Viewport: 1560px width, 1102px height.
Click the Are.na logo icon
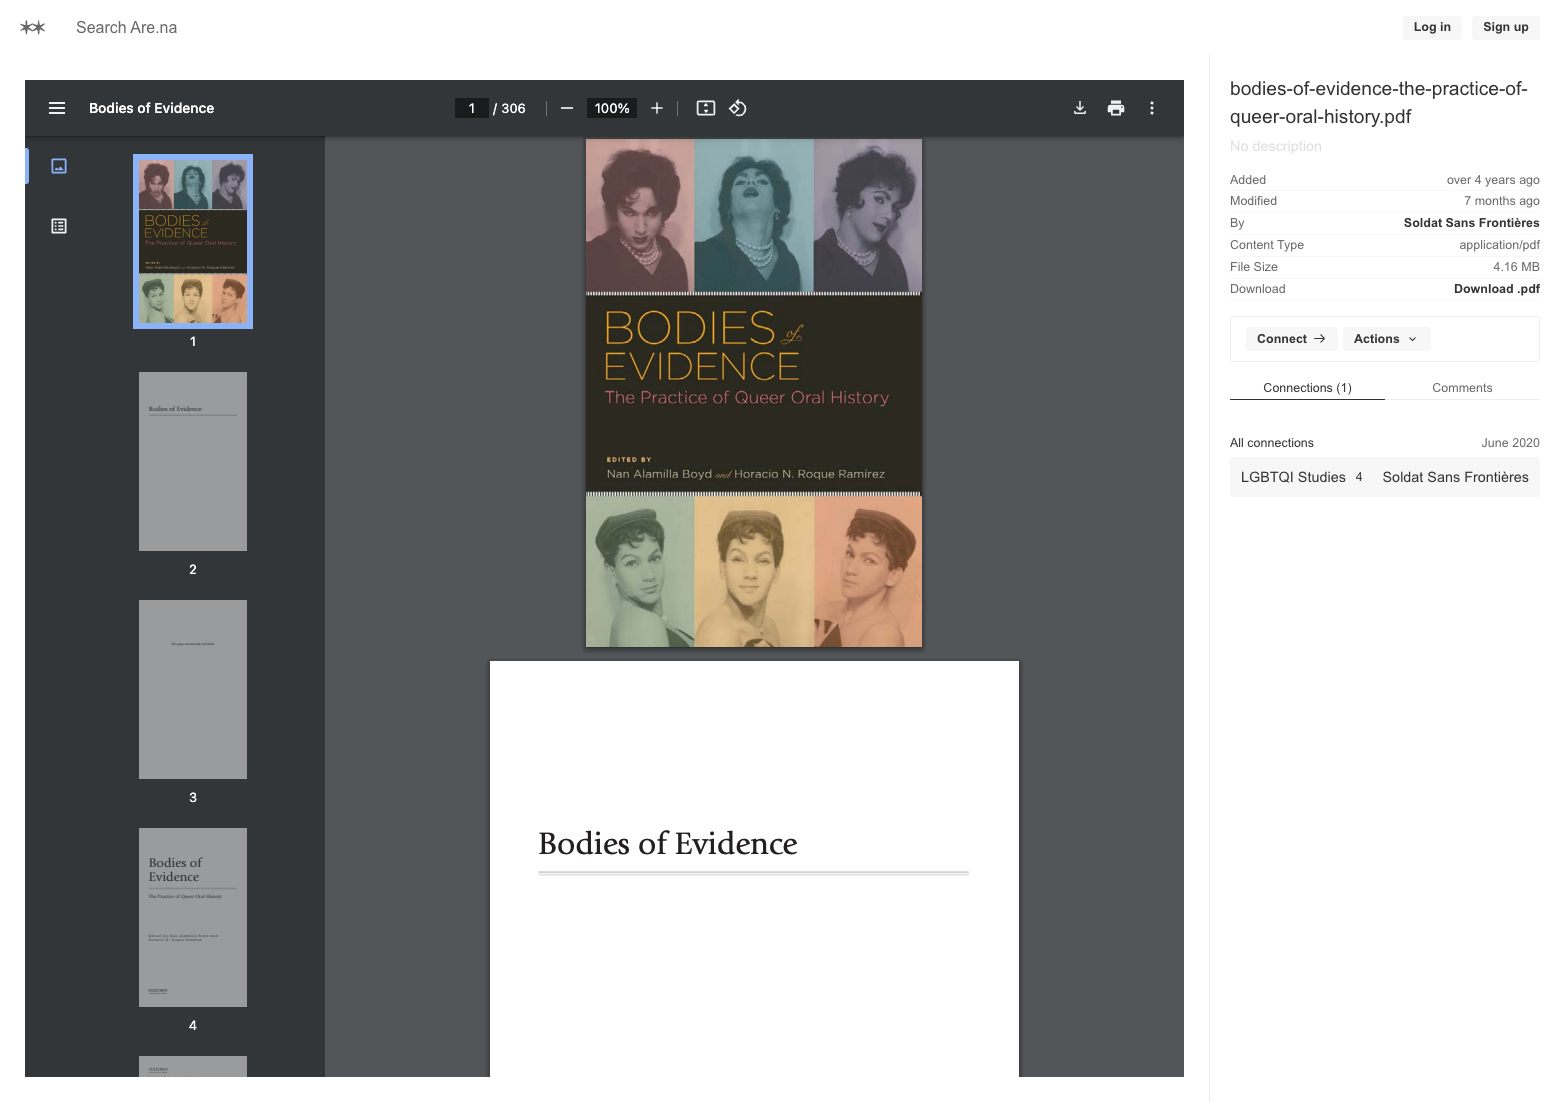(33, 28)
